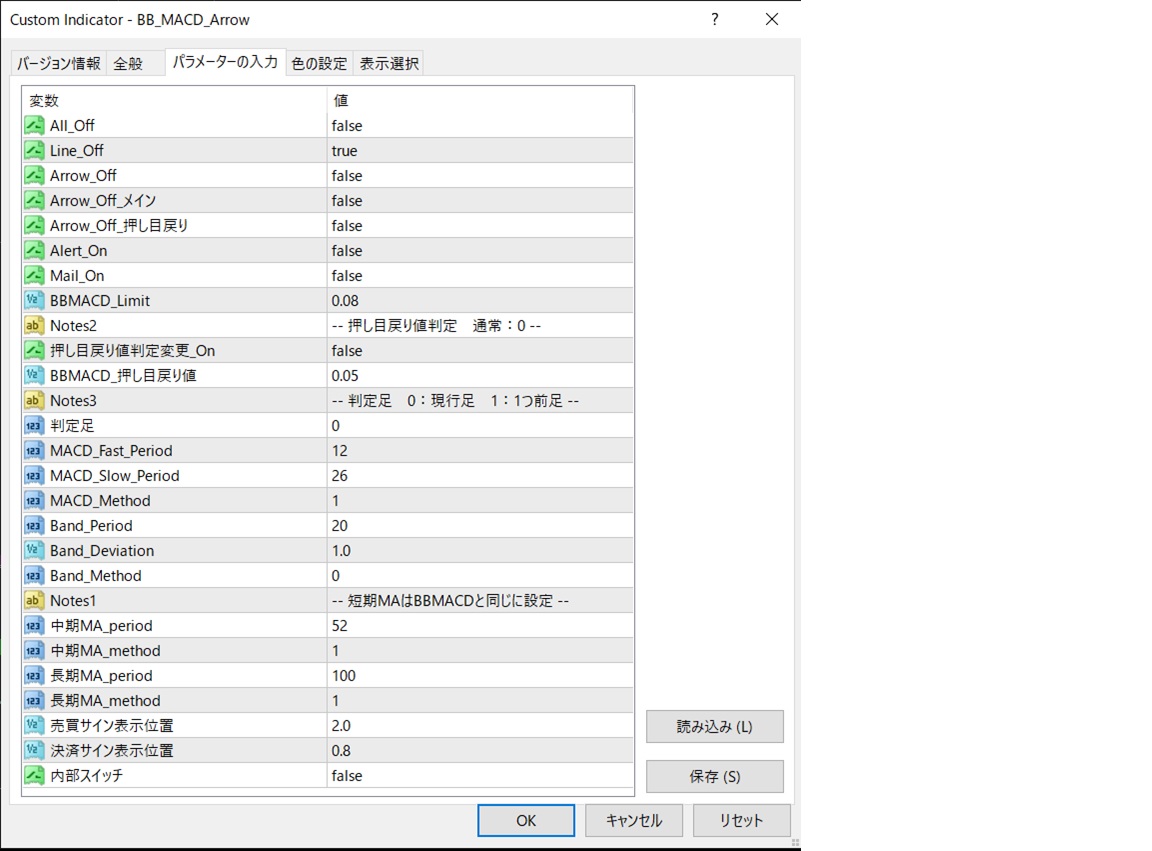Confirm settings with the OK button
Viewport: 1152px width, 851px height.
(x=526, y=820)
